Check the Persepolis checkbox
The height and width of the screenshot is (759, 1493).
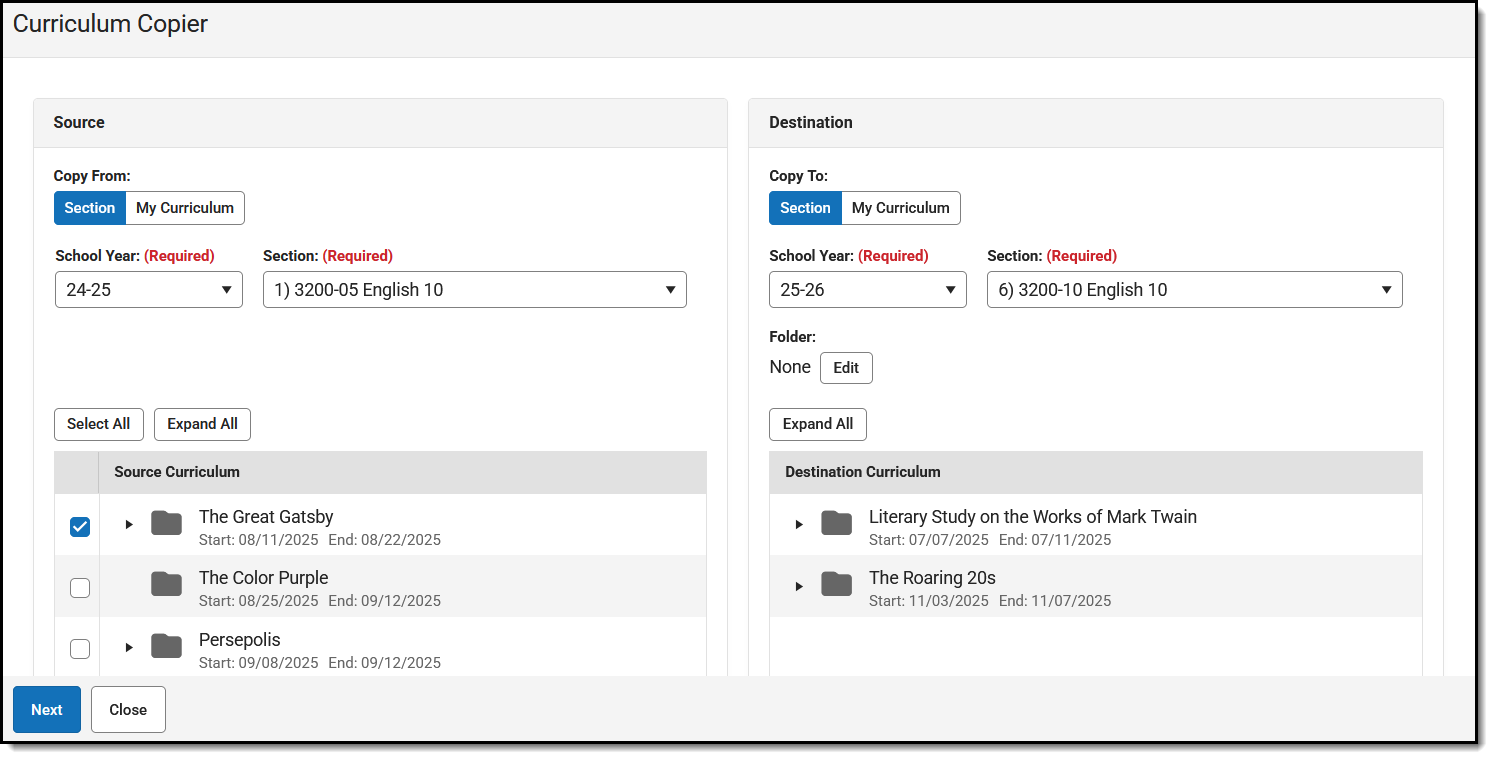[79, 648]
